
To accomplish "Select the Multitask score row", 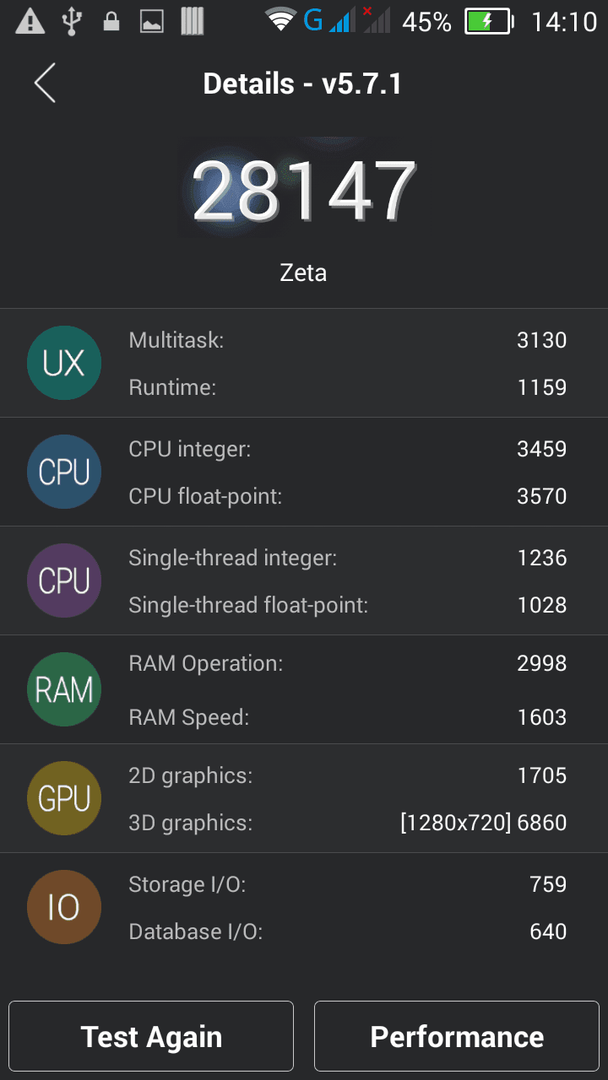I will click(x=348, y=340).
